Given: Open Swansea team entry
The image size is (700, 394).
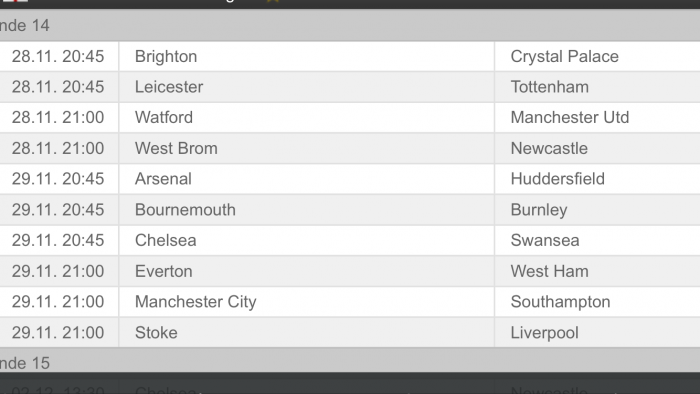Looking at the screenshot, I should [x=545, y=241].
